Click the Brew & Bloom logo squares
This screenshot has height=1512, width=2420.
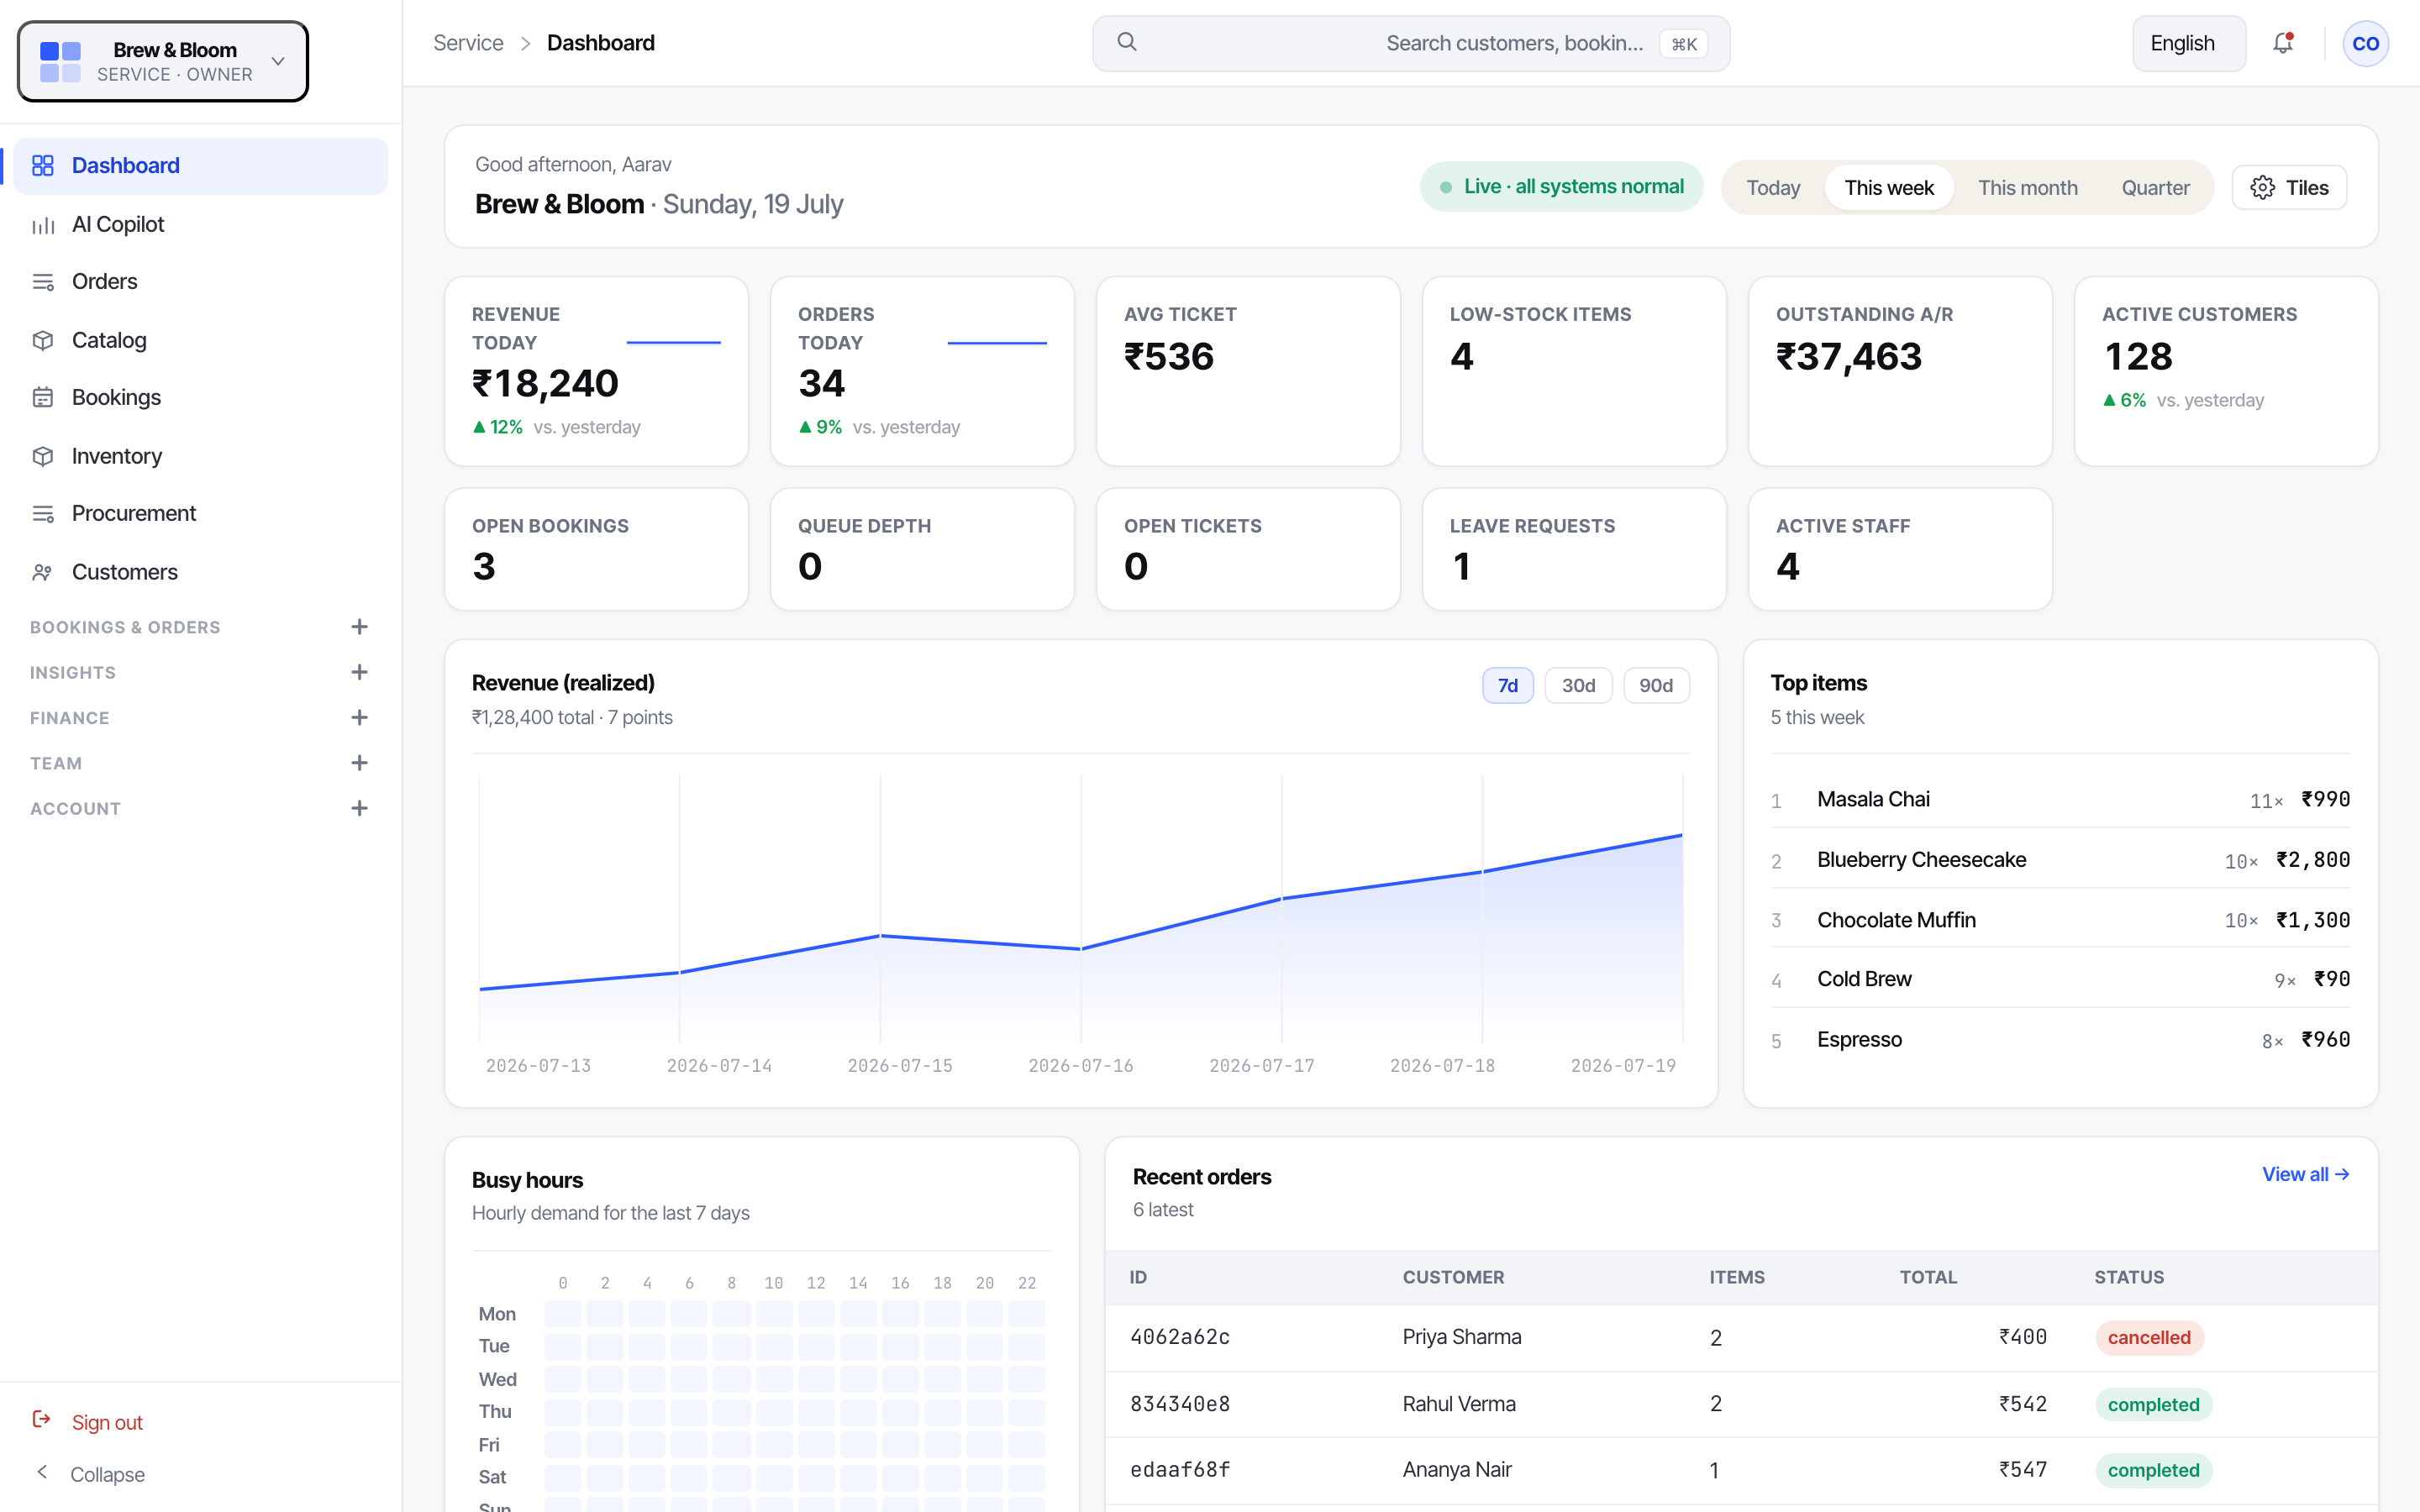(60, 61)
